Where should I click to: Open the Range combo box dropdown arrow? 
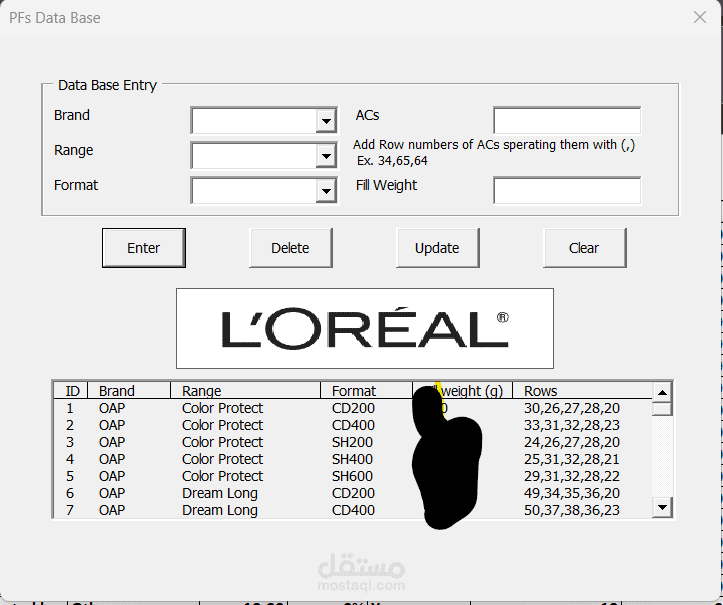click(326, 156)
